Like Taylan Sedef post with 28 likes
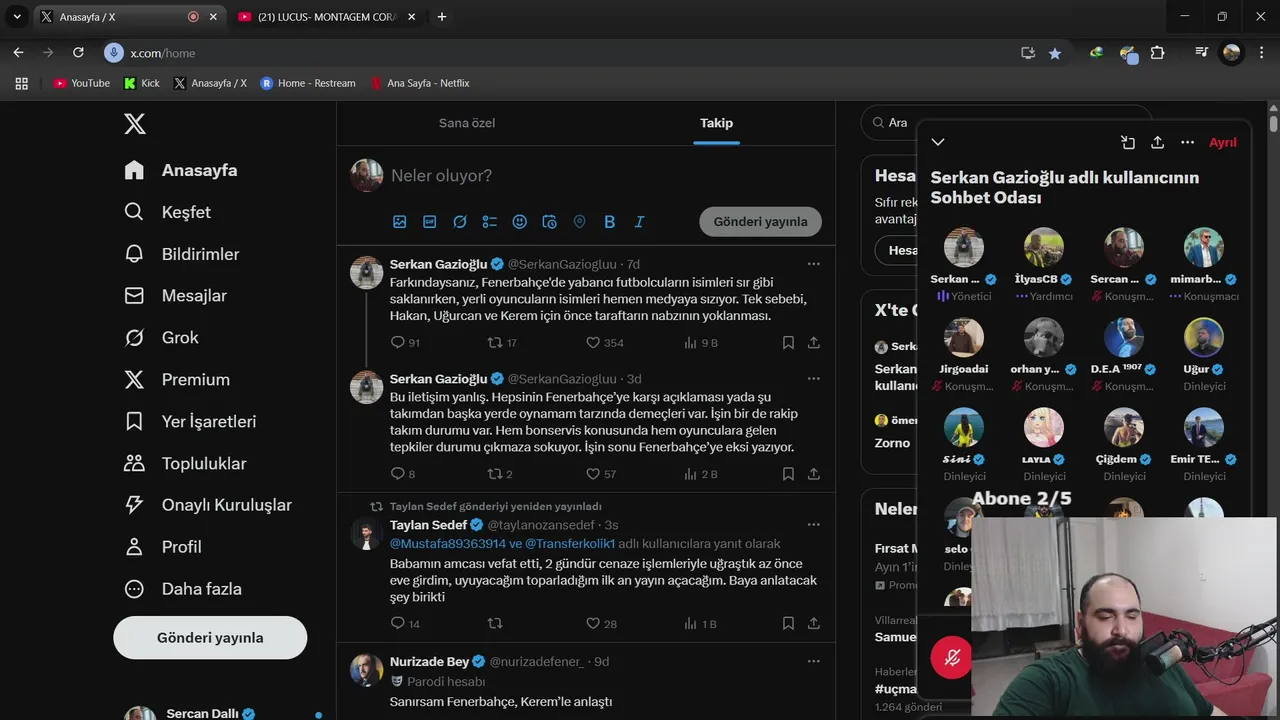Viewport: 1280px width, 720px height. click(601, 624)
